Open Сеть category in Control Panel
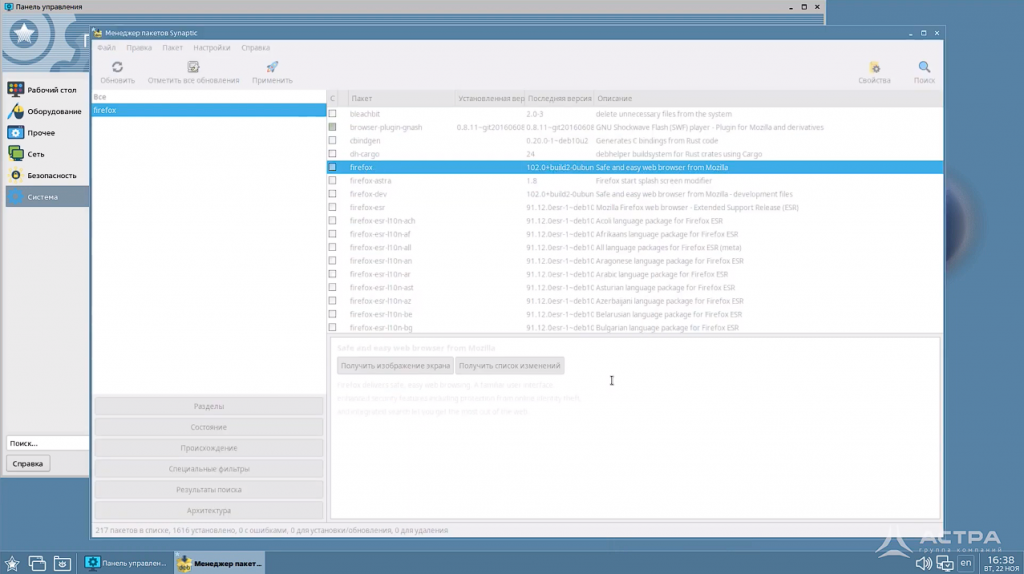 click(x=47, y=154)
